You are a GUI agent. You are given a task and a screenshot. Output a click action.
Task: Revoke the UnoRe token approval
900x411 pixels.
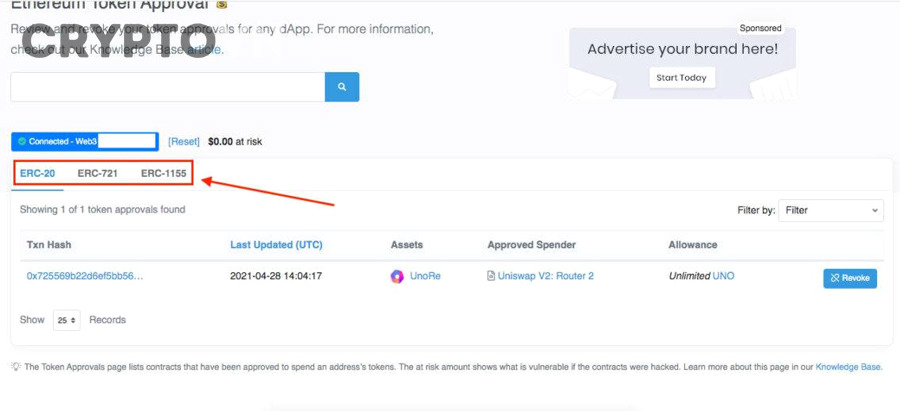point(850,278)
